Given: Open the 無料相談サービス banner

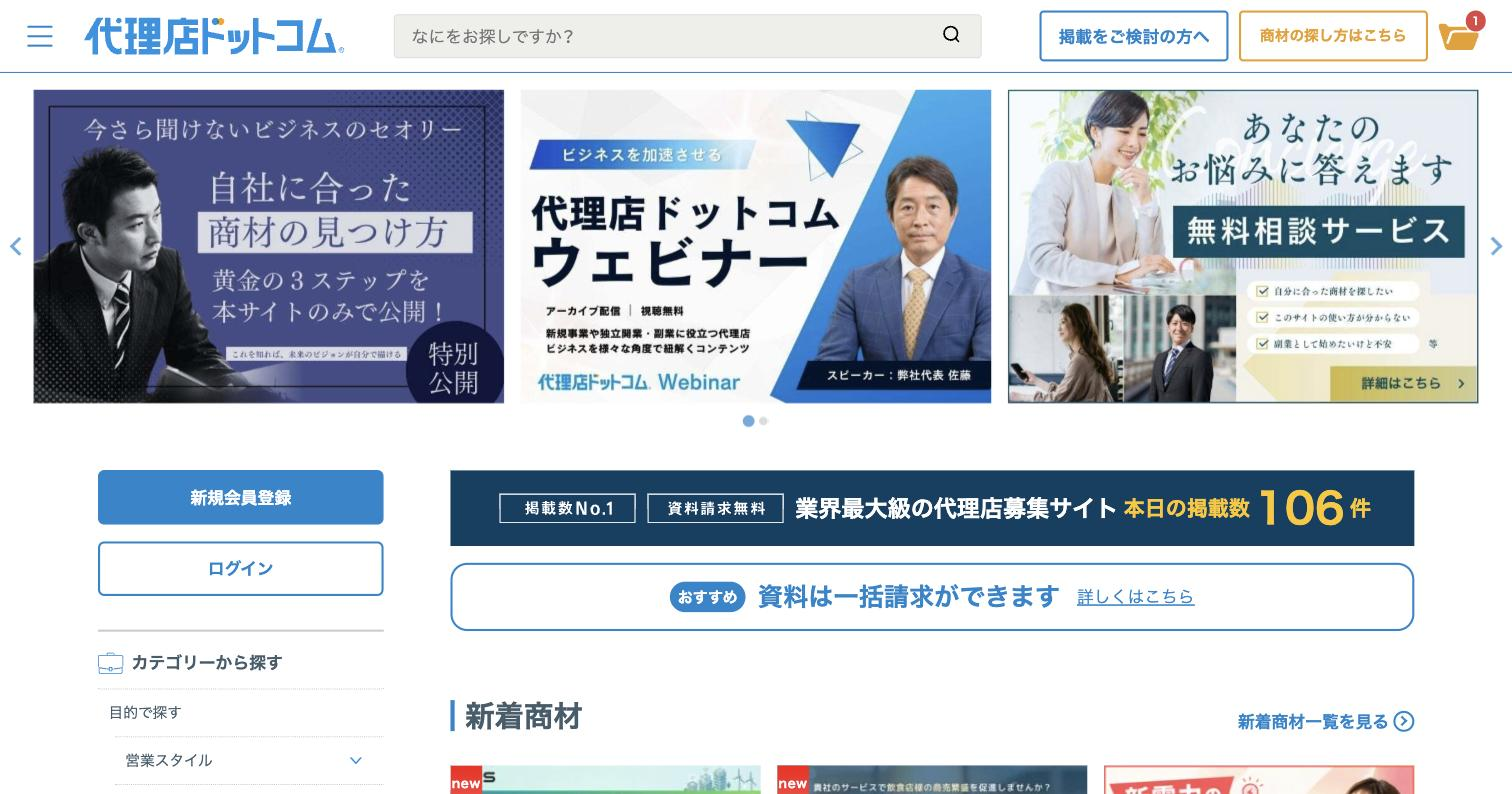Looking at the screenshot, I should pyautogui.click(x=1243, y=246).
